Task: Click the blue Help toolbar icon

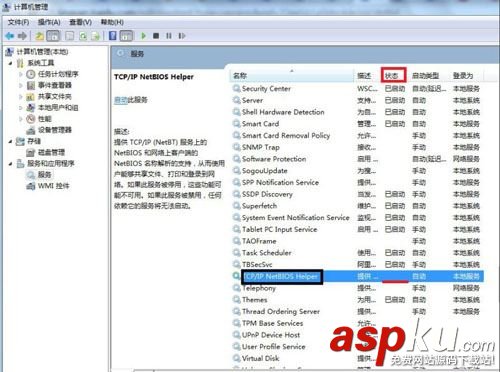Action: (113, 36)
